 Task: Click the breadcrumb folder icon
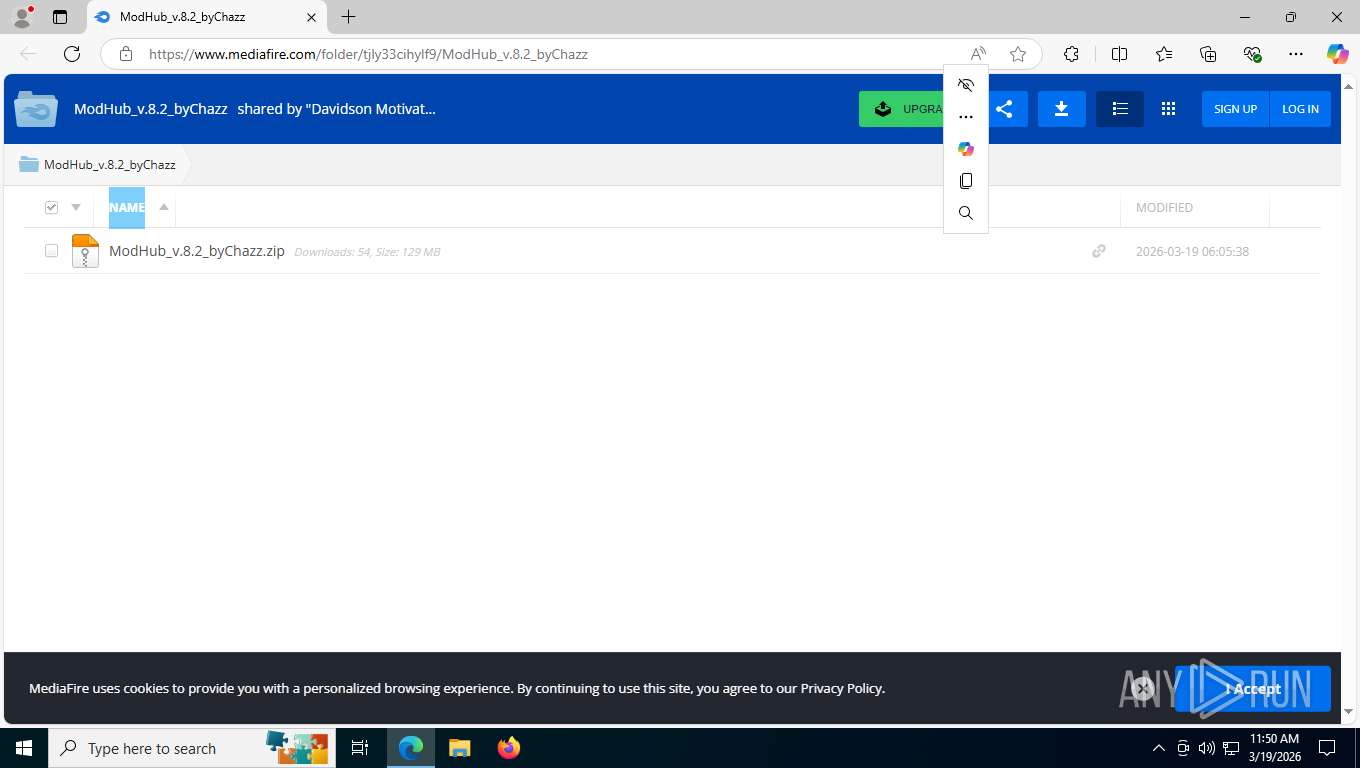click(x=29, y=164)
